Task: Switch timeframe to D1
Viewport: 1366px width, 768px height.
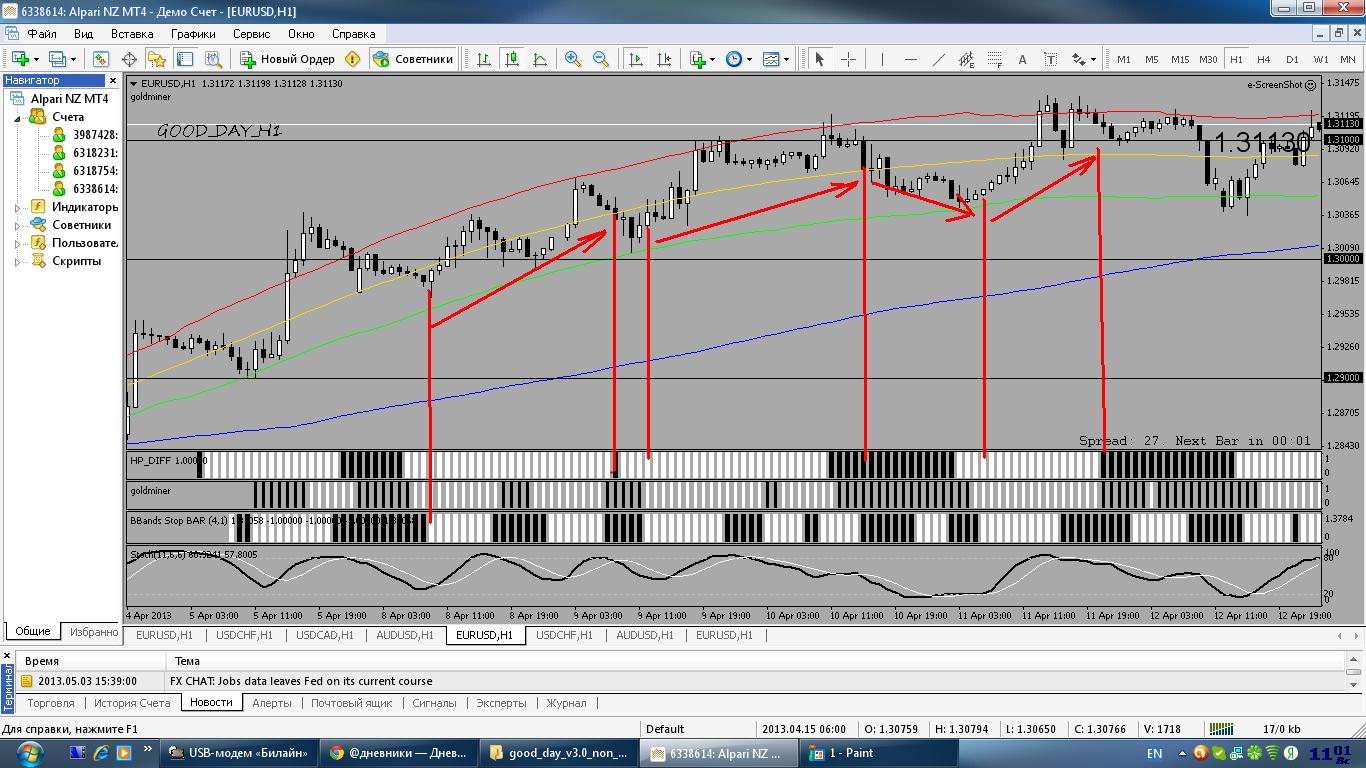Action: pyautogui.click(x=1292, y=59)
